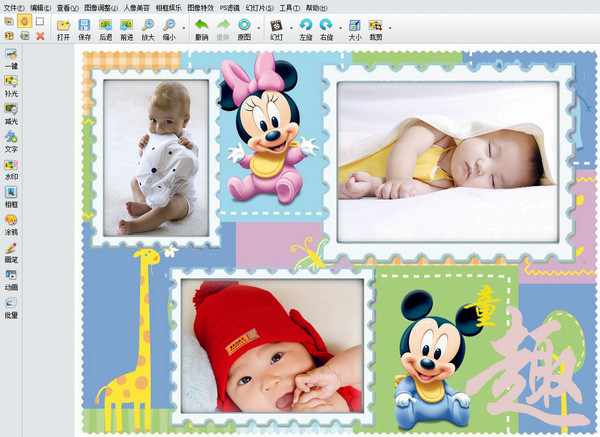Open the PS滤镜 menu
The width and height of the screenshot is (600, 437).
coord(230,8)
